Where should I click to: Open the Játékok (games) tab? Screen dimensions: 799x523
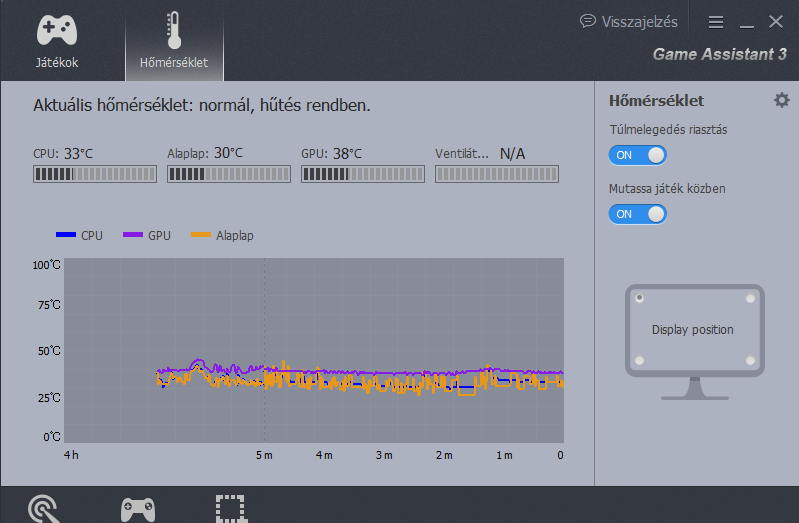pos(57,41)
